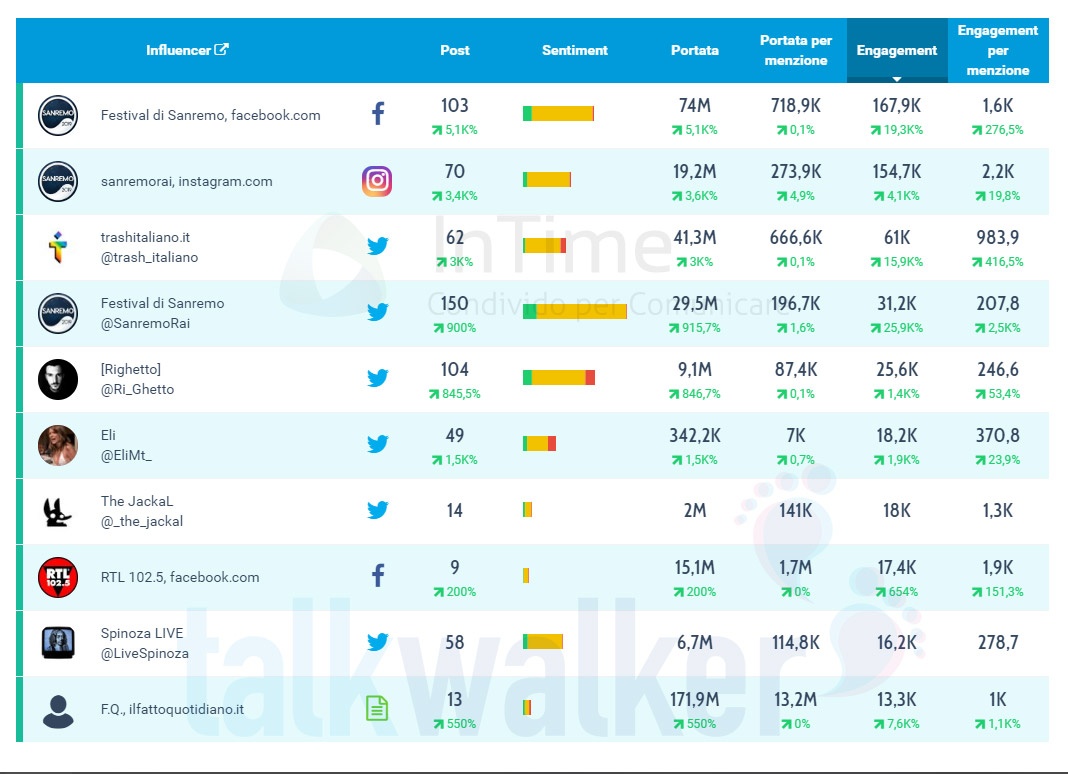Click the 25,6K Engagement value
The height and width of the screenshot is (774, 1068).
(896, 370)
